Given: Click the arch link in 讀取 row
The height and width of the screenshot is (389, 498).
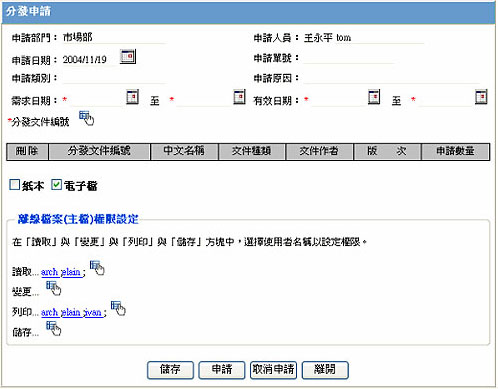Looking at the screenshot, I should pos(50,272).
